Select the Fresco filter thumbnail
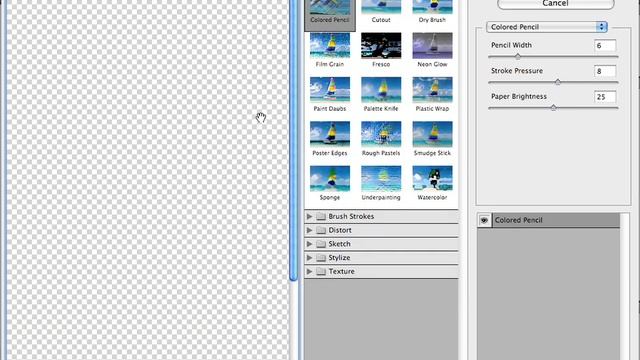The height and width of the screenshot is (360, 640). click(381, 46)
